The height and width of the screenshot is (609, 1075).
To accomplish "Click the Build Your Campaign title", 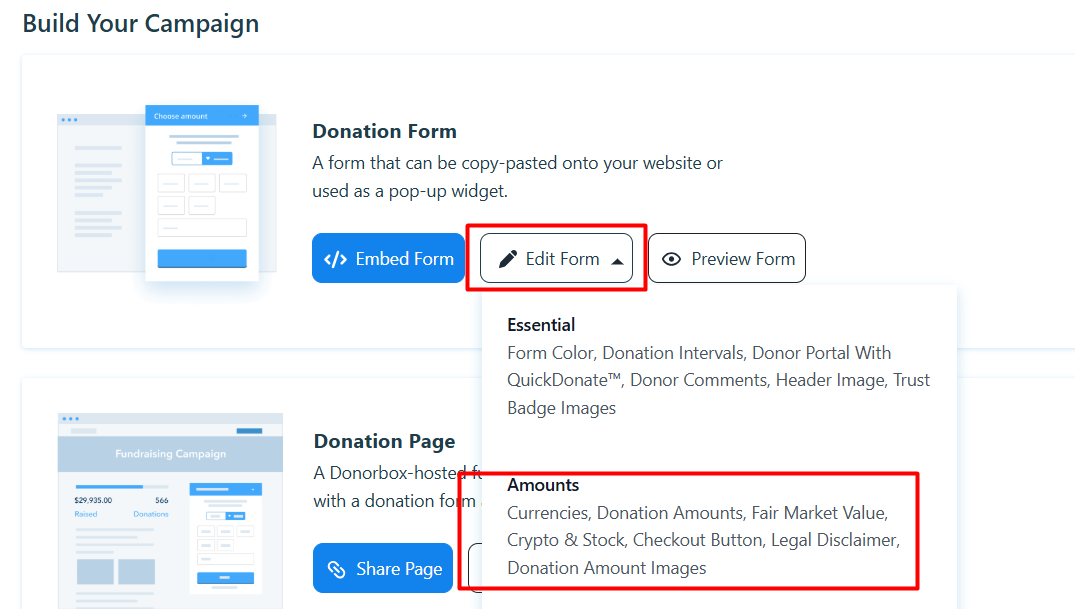I will (x=141, y=24).
